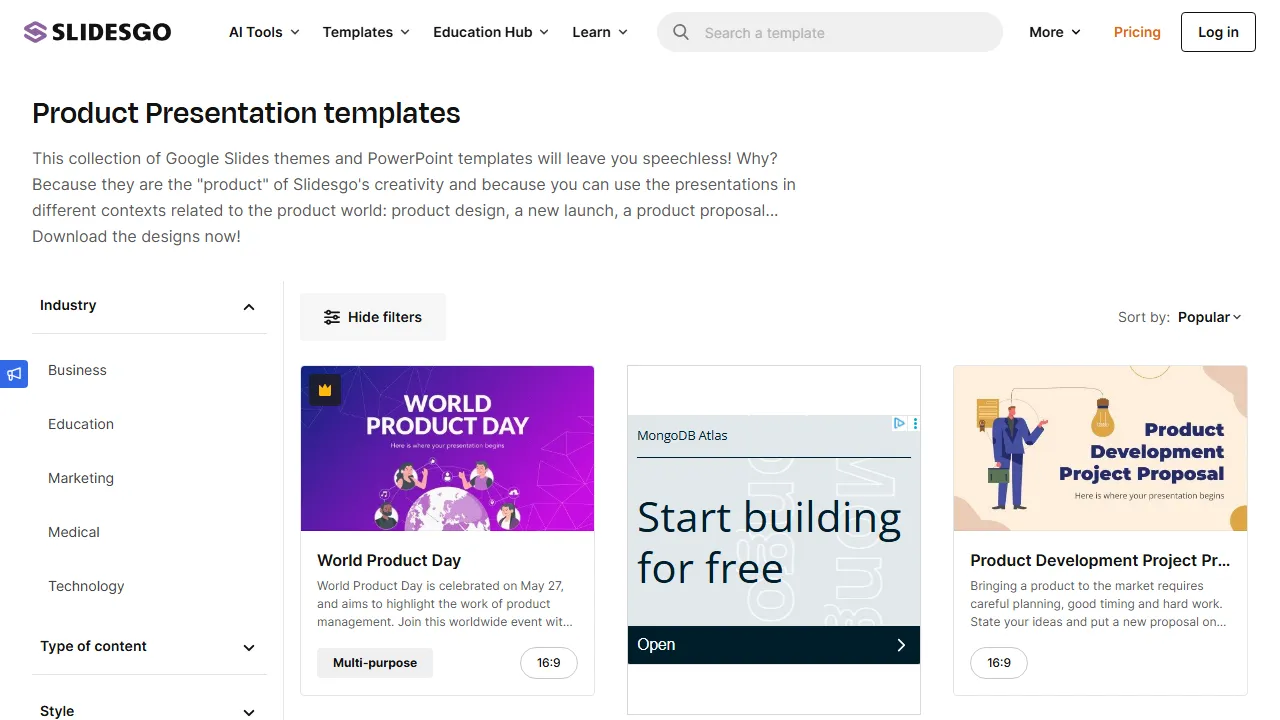This screenshot has width=1280, height=720.
Task: Change the Sort by Popular dropdown
Action: click(1209, 317)
